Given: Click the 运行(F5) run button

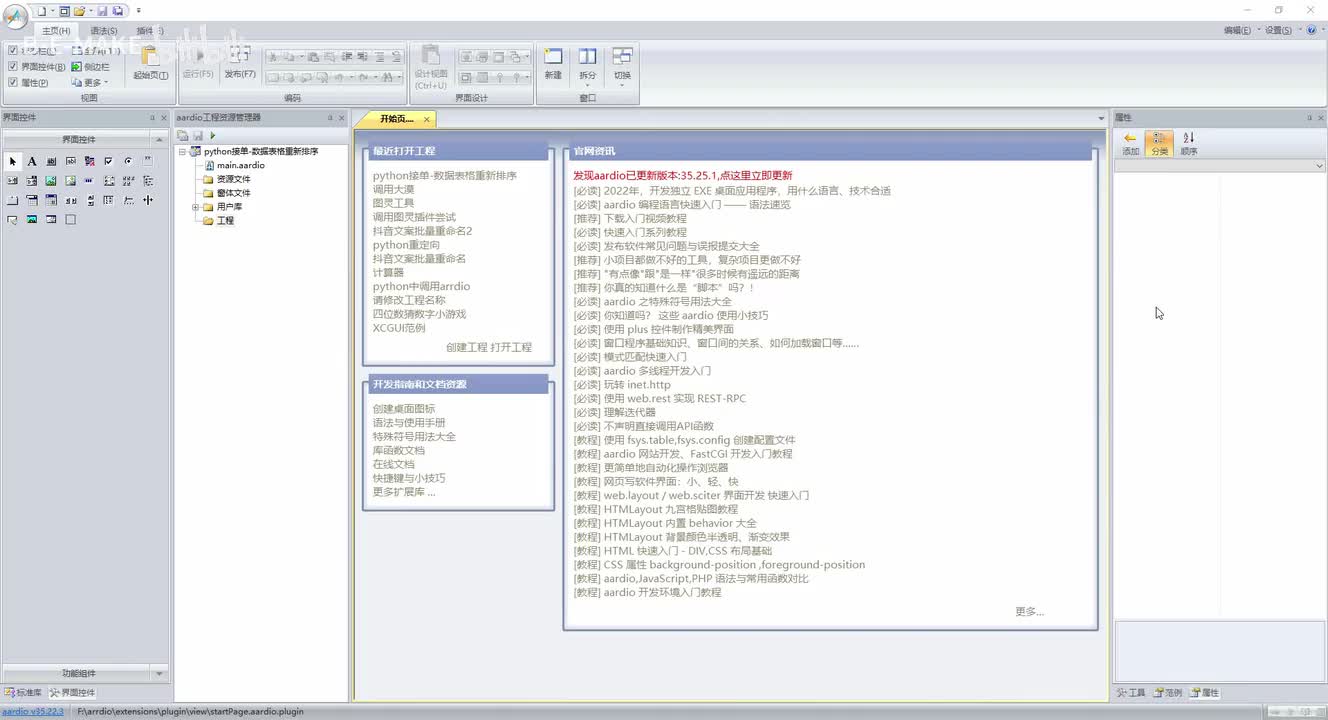Looking at the screenshot, I should click(198, 62).
